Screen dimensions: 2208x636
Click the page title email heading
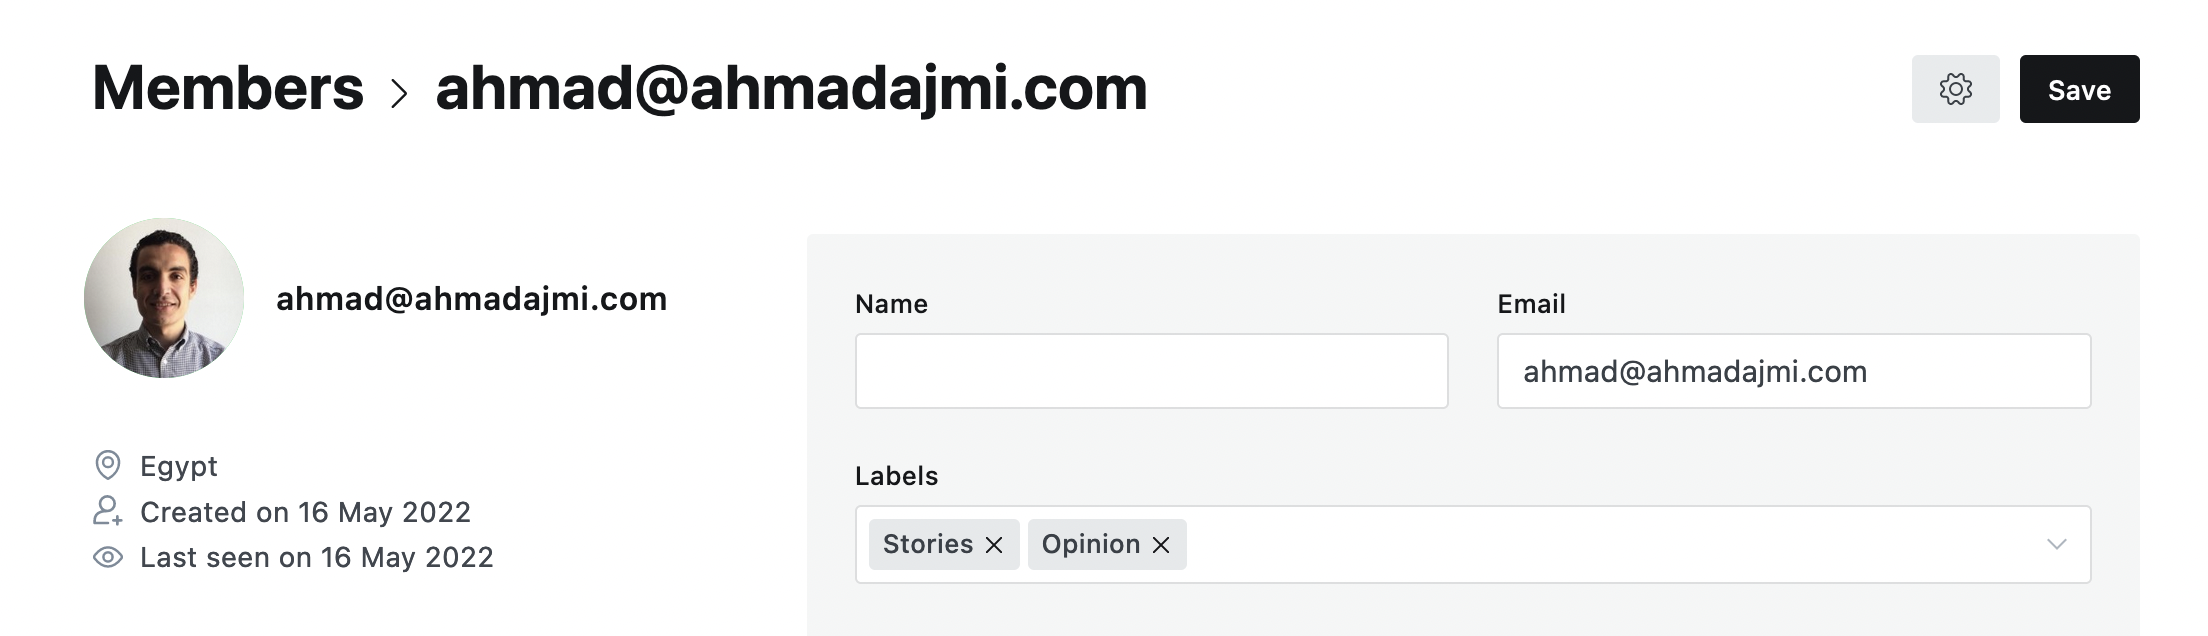coord(791,88)
